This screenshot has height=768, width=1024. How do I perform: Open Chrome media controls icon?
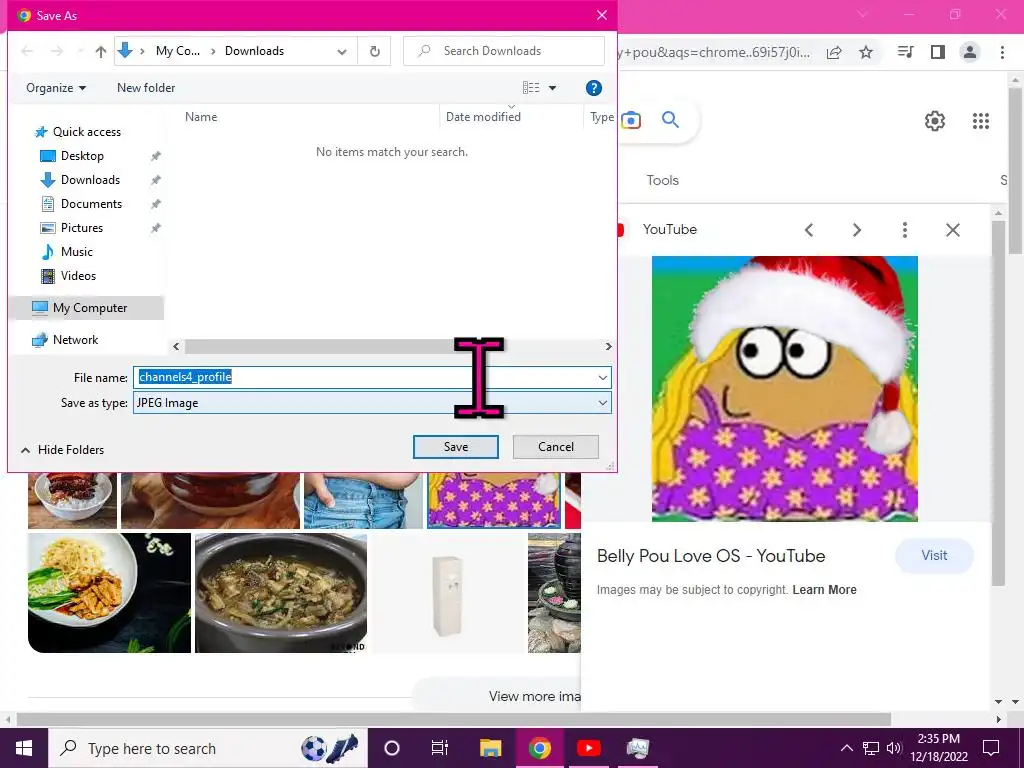coord(905,52)
